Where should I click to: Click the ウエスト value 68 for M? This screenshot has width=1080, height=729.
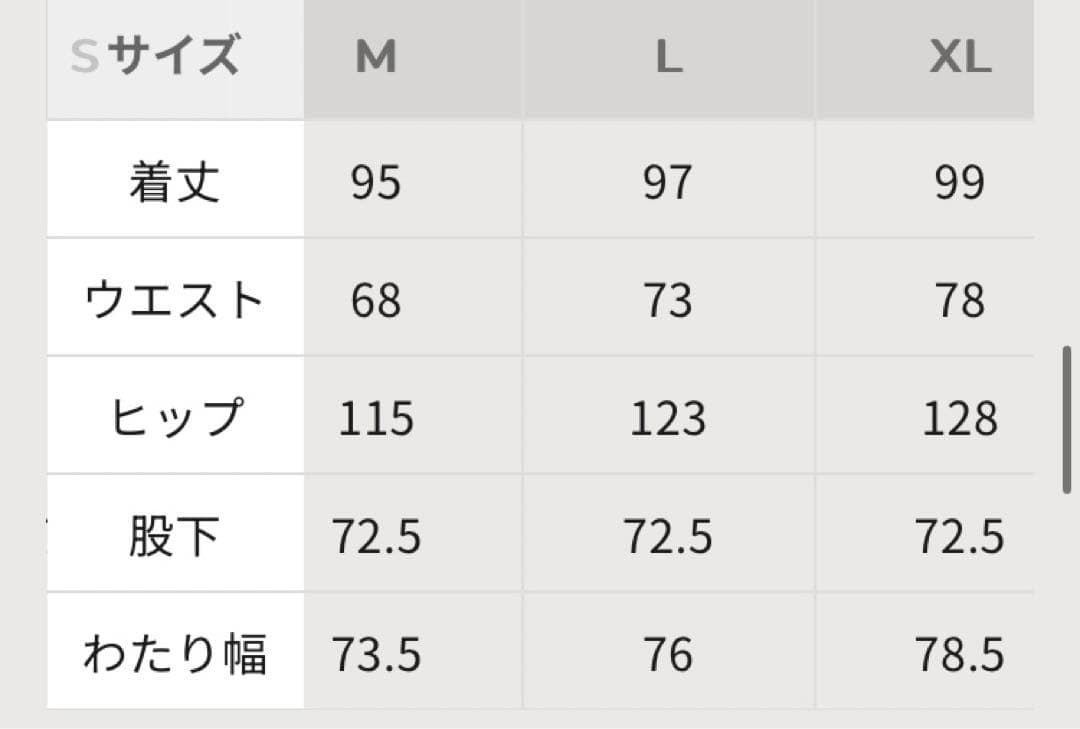click(376, 301)
